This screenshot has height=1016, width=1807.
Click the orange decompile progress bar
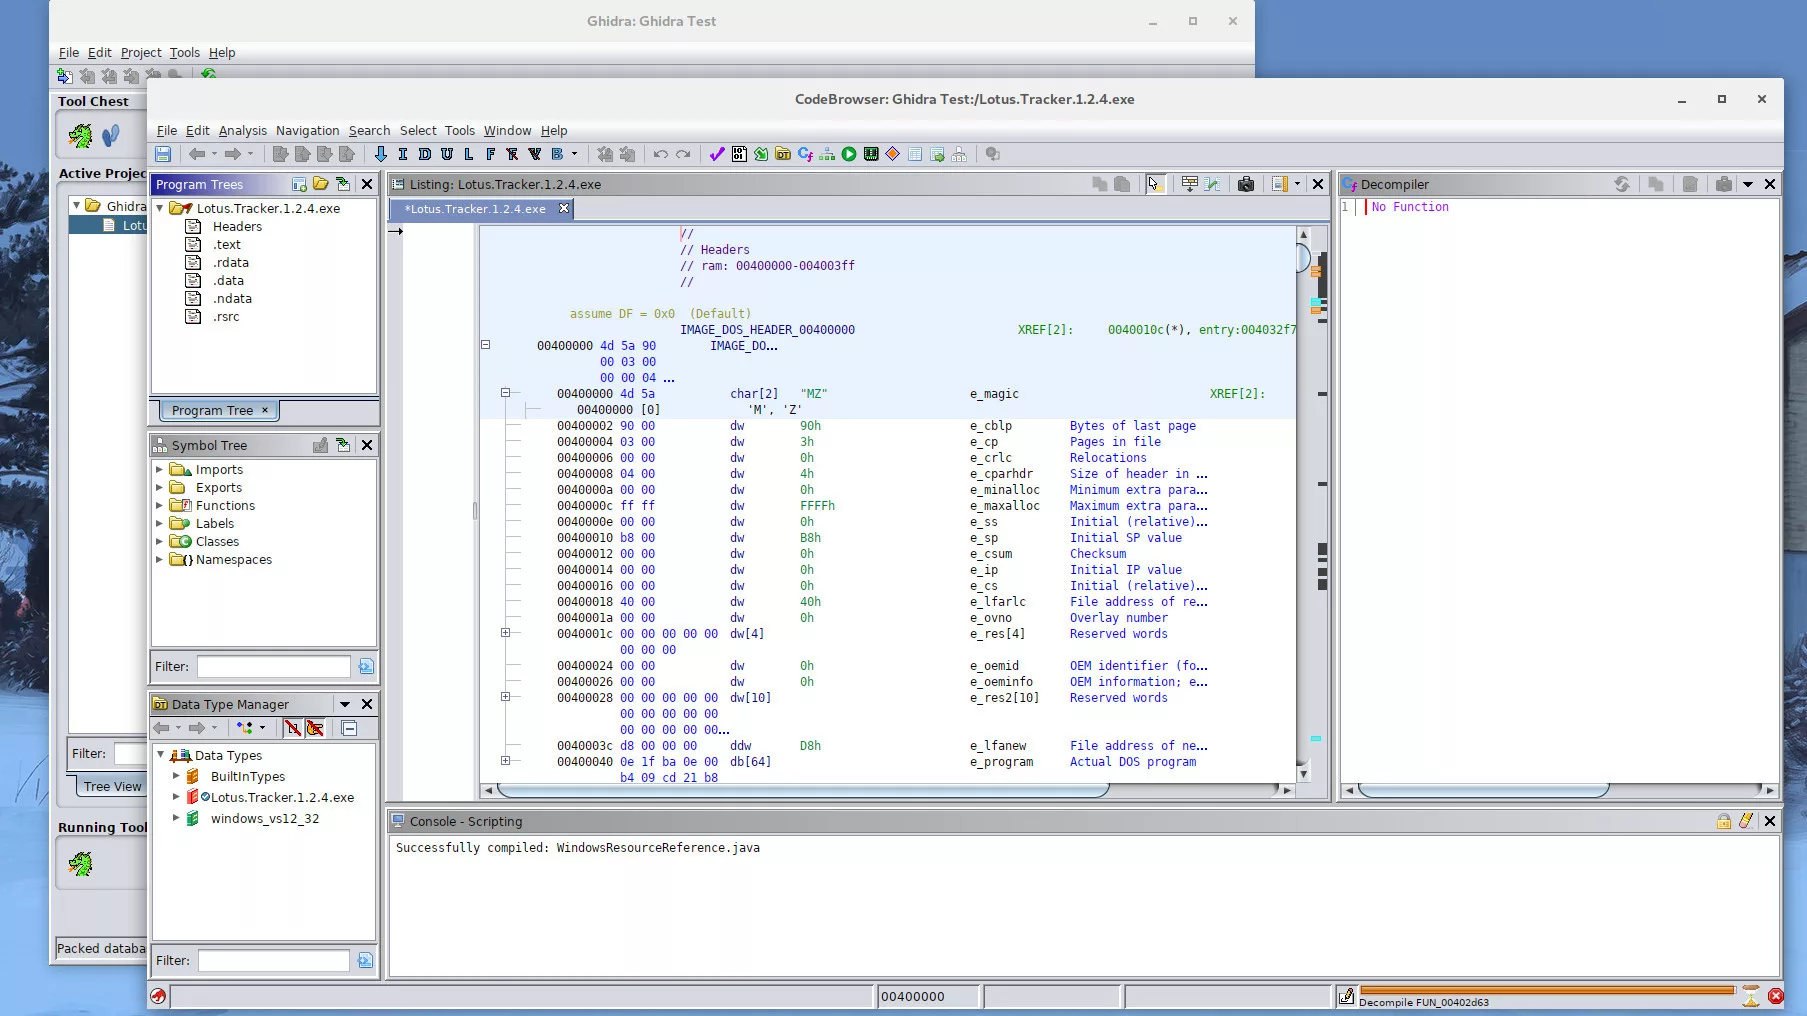[1547, 991]
